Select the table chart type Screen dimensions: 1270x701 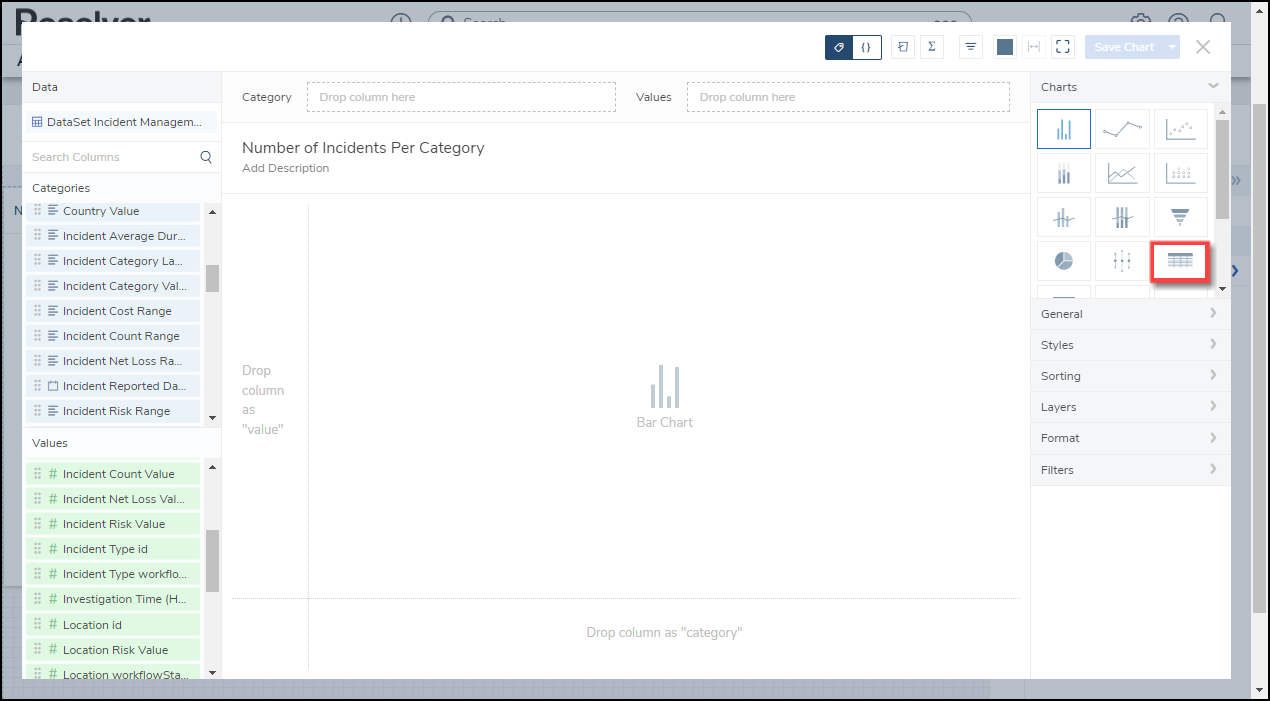tap(1180, 261)
